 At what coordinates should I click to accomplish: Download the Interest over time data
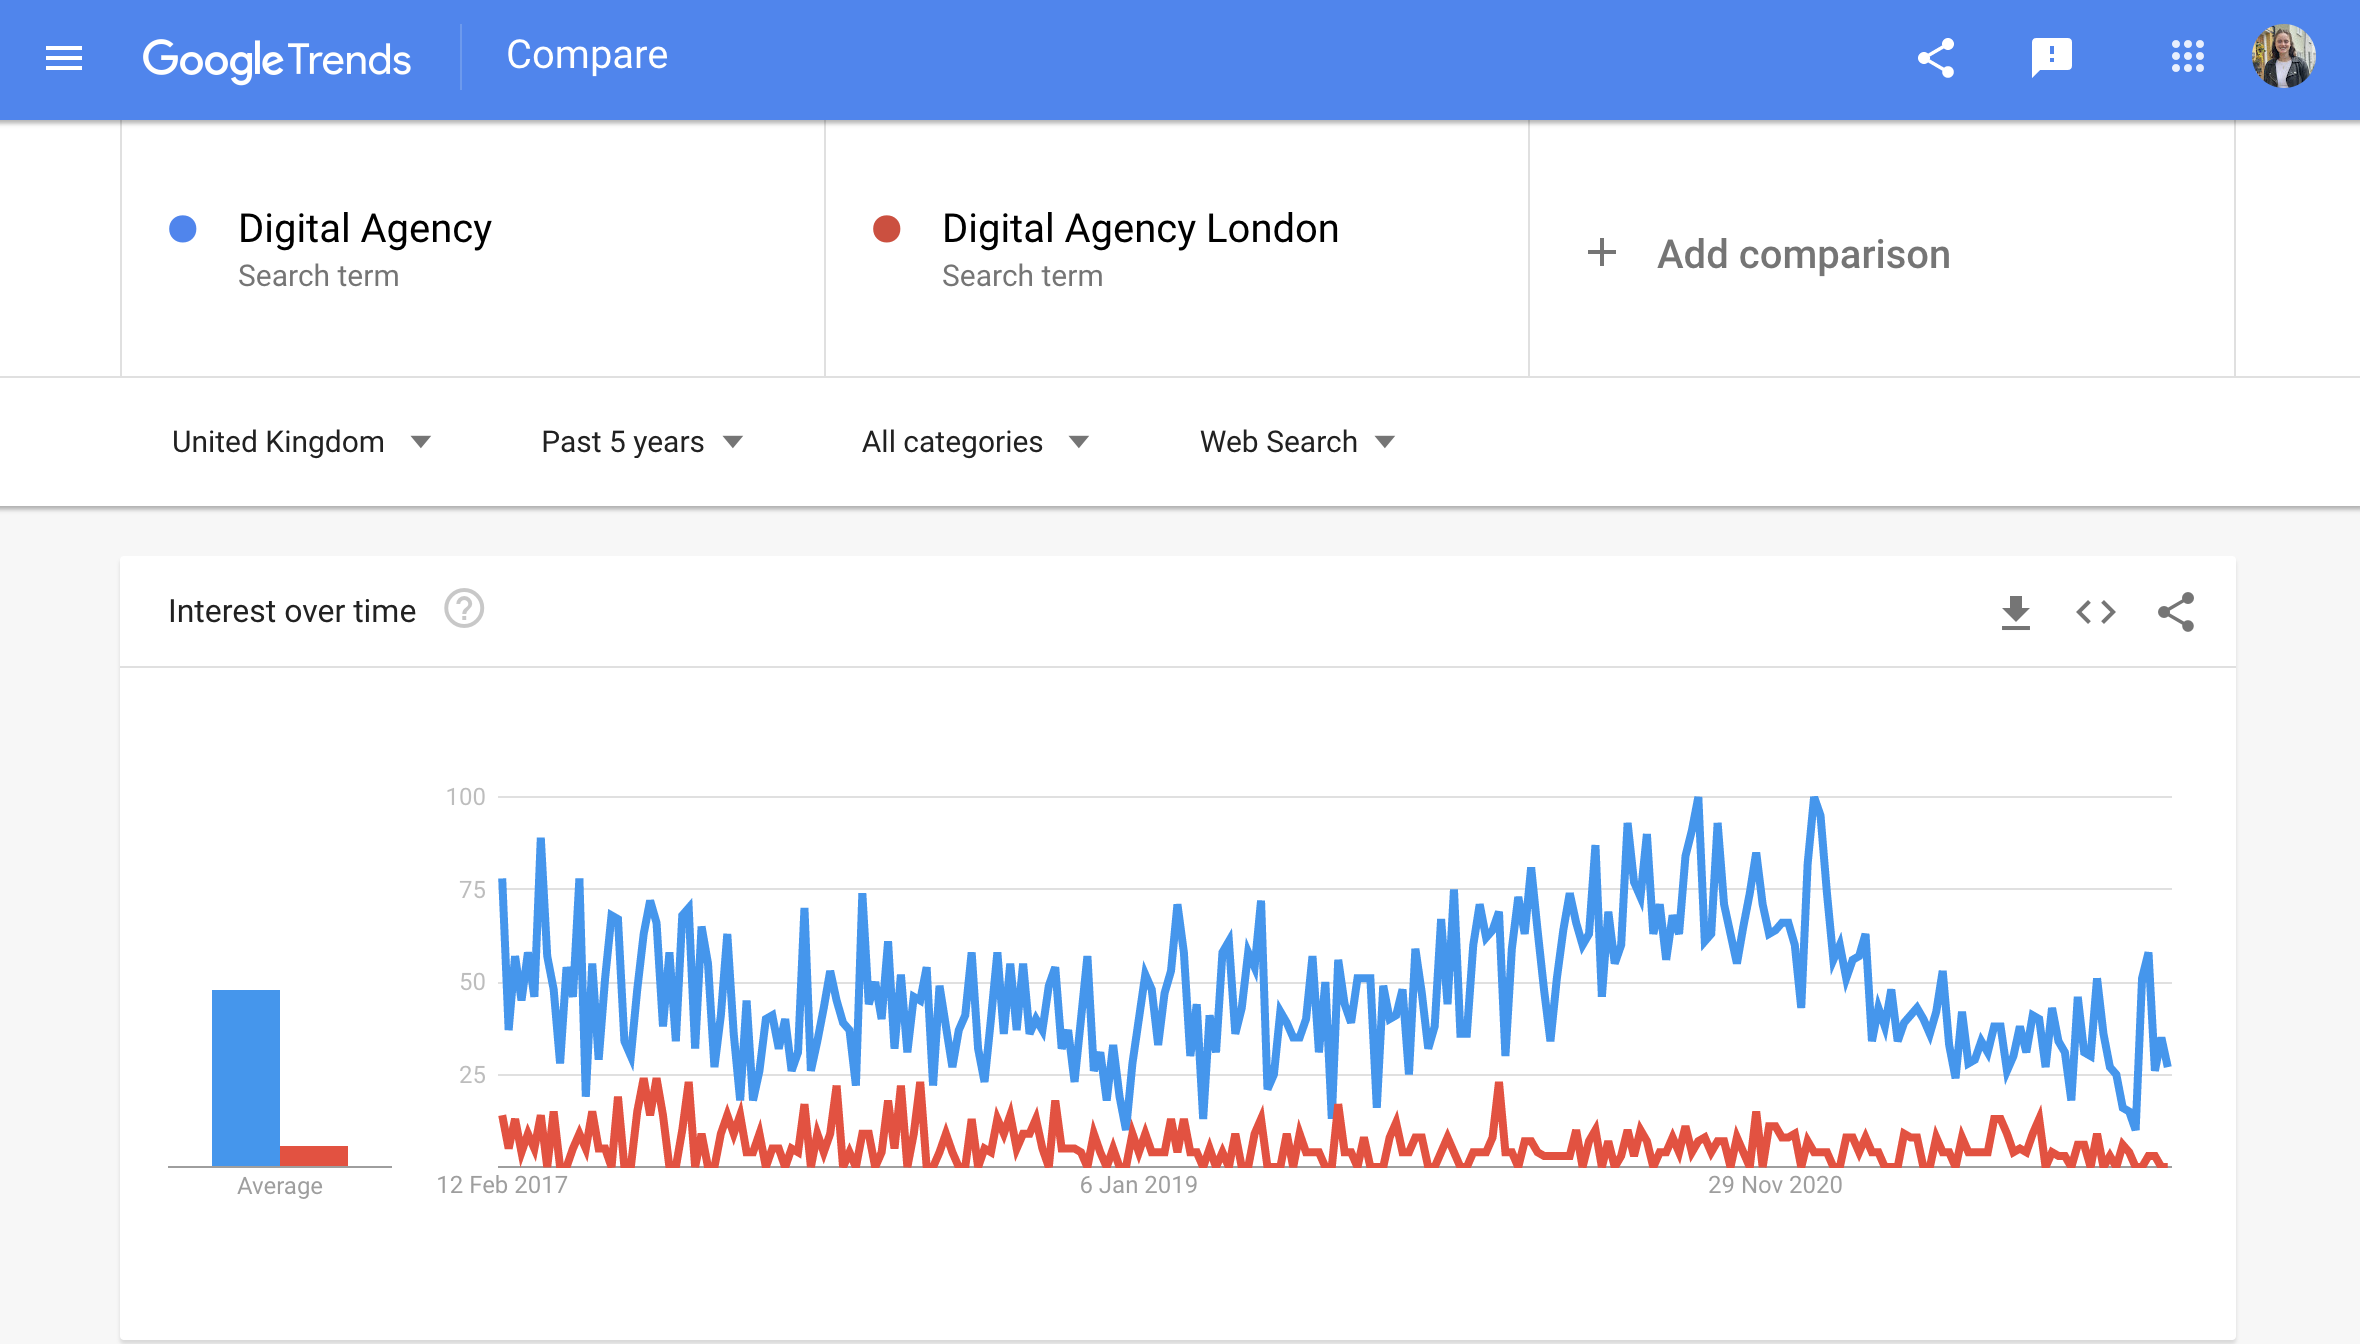[2015, 612]
